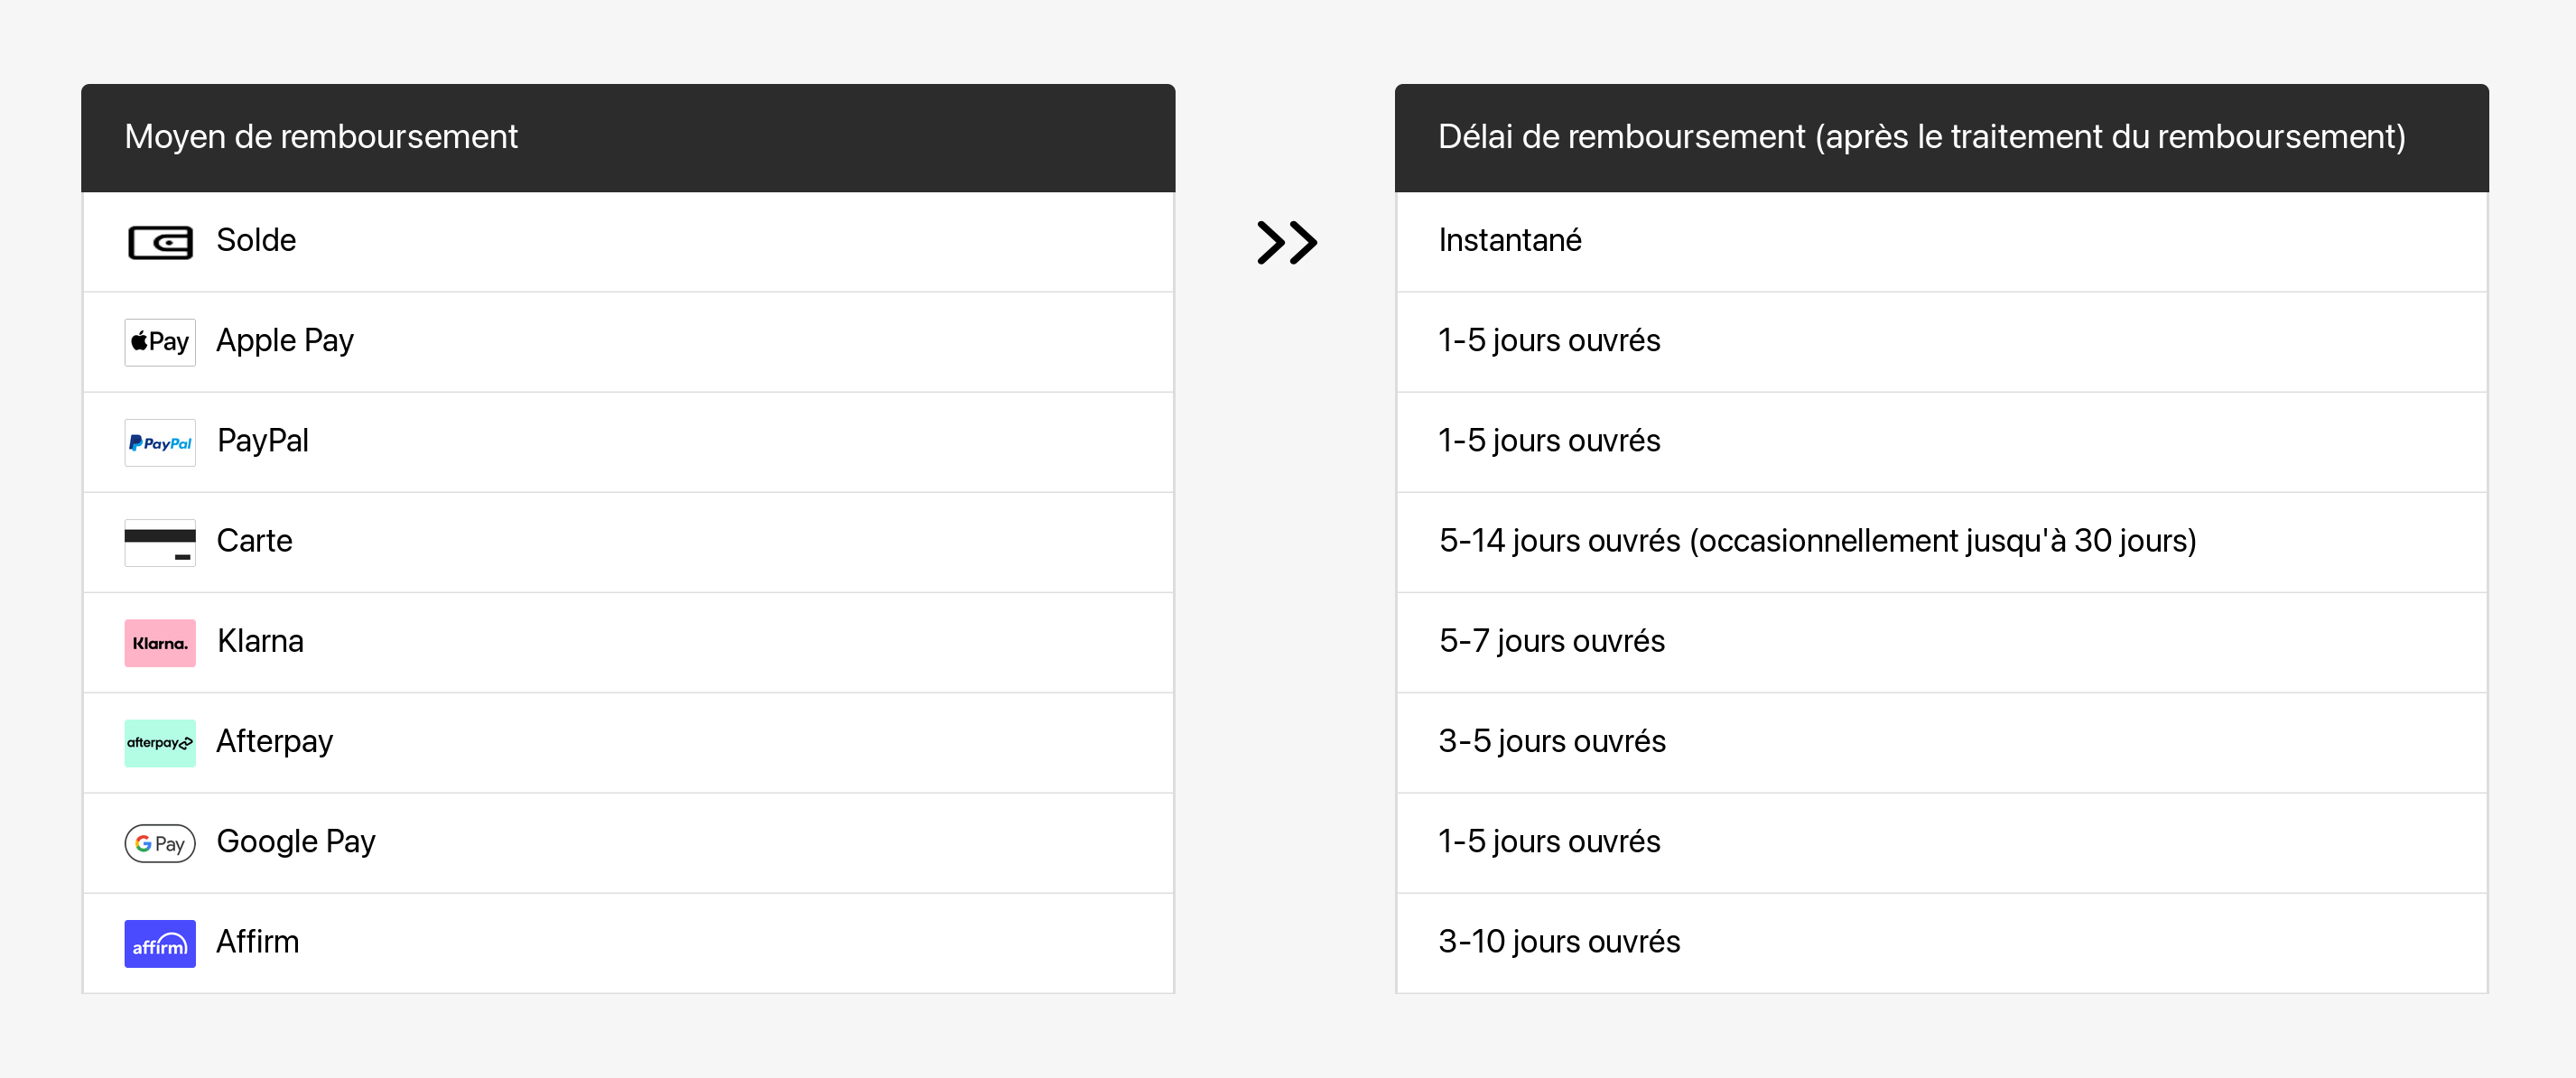2576x1078 pixels.
Task: Click the Moyen de remboursement header
Action: click(x=321, y=137)
